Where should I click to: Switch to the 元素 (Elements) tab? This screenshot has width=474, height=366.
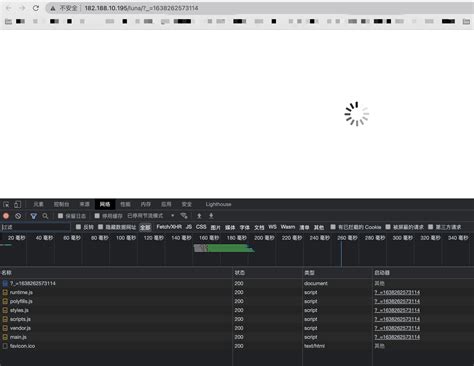38,204
